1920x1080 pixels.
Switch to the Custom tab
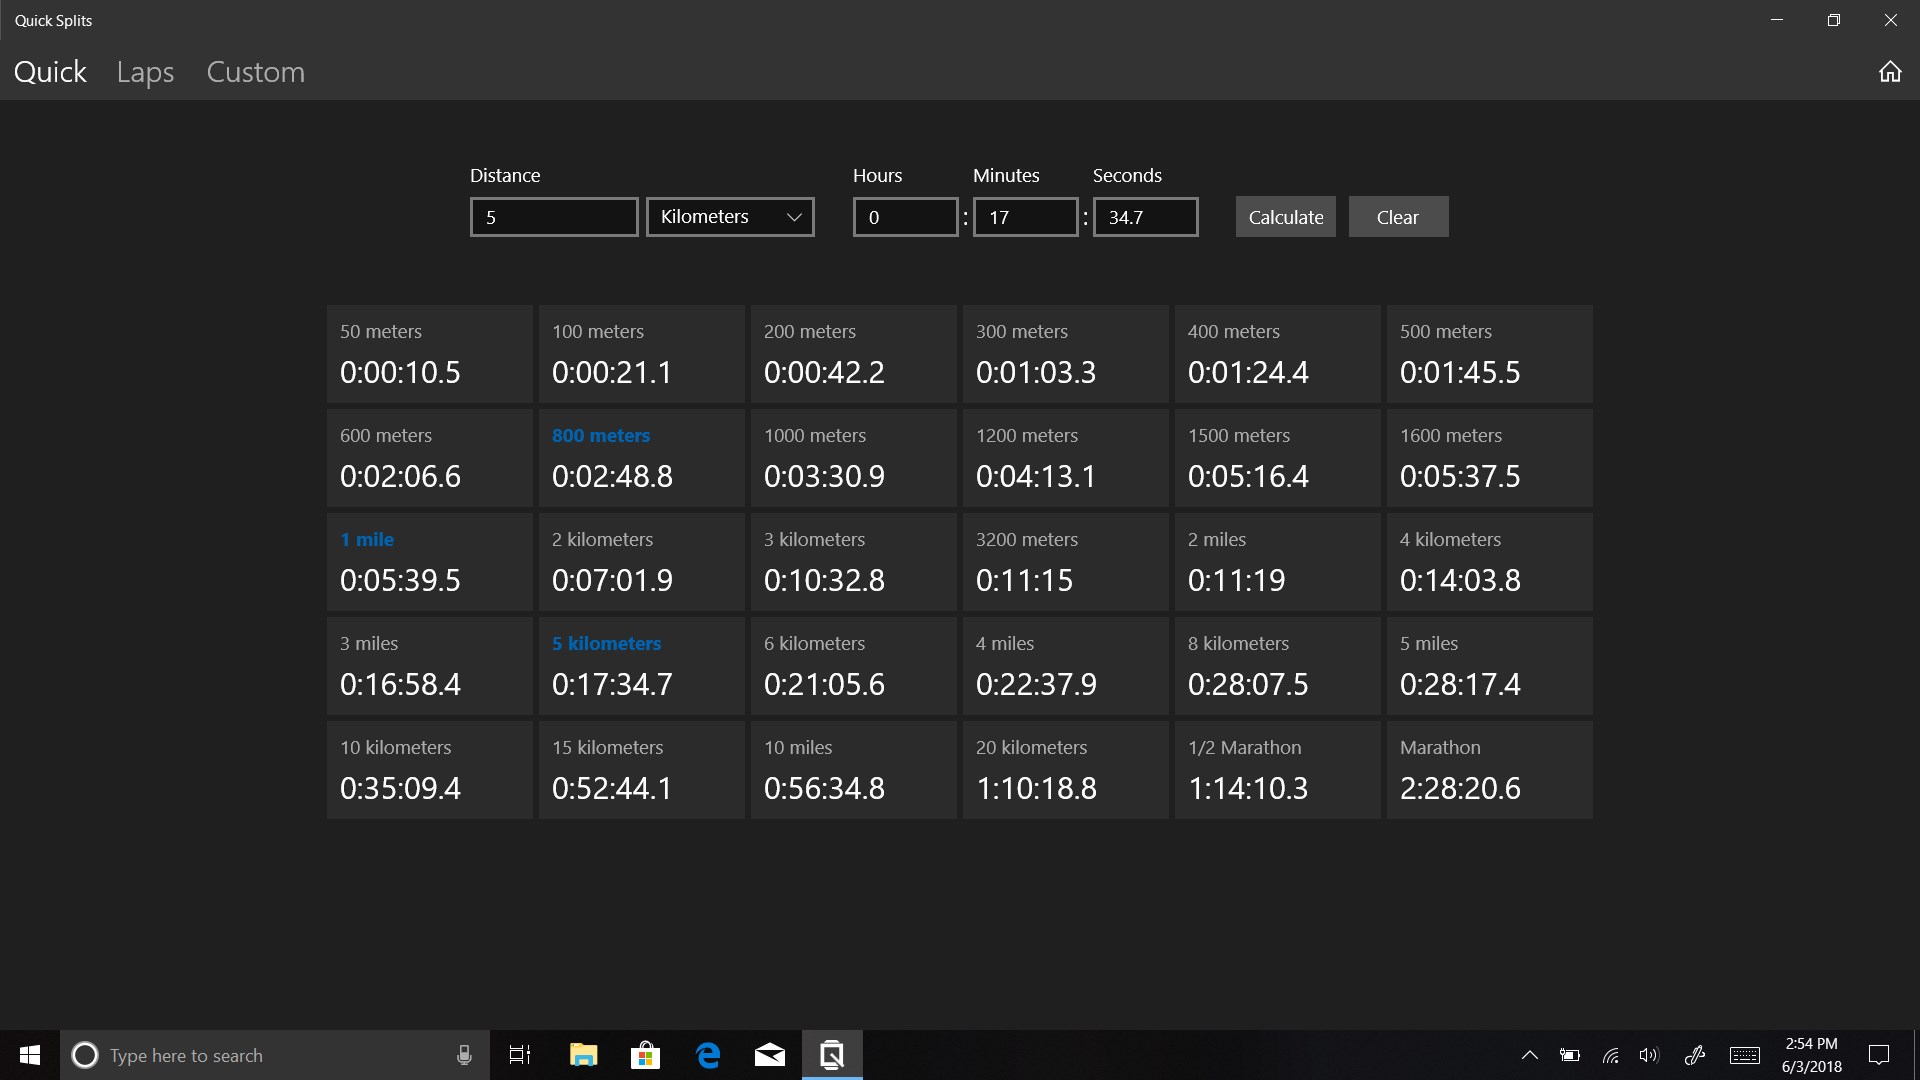[x=255, y=72]
